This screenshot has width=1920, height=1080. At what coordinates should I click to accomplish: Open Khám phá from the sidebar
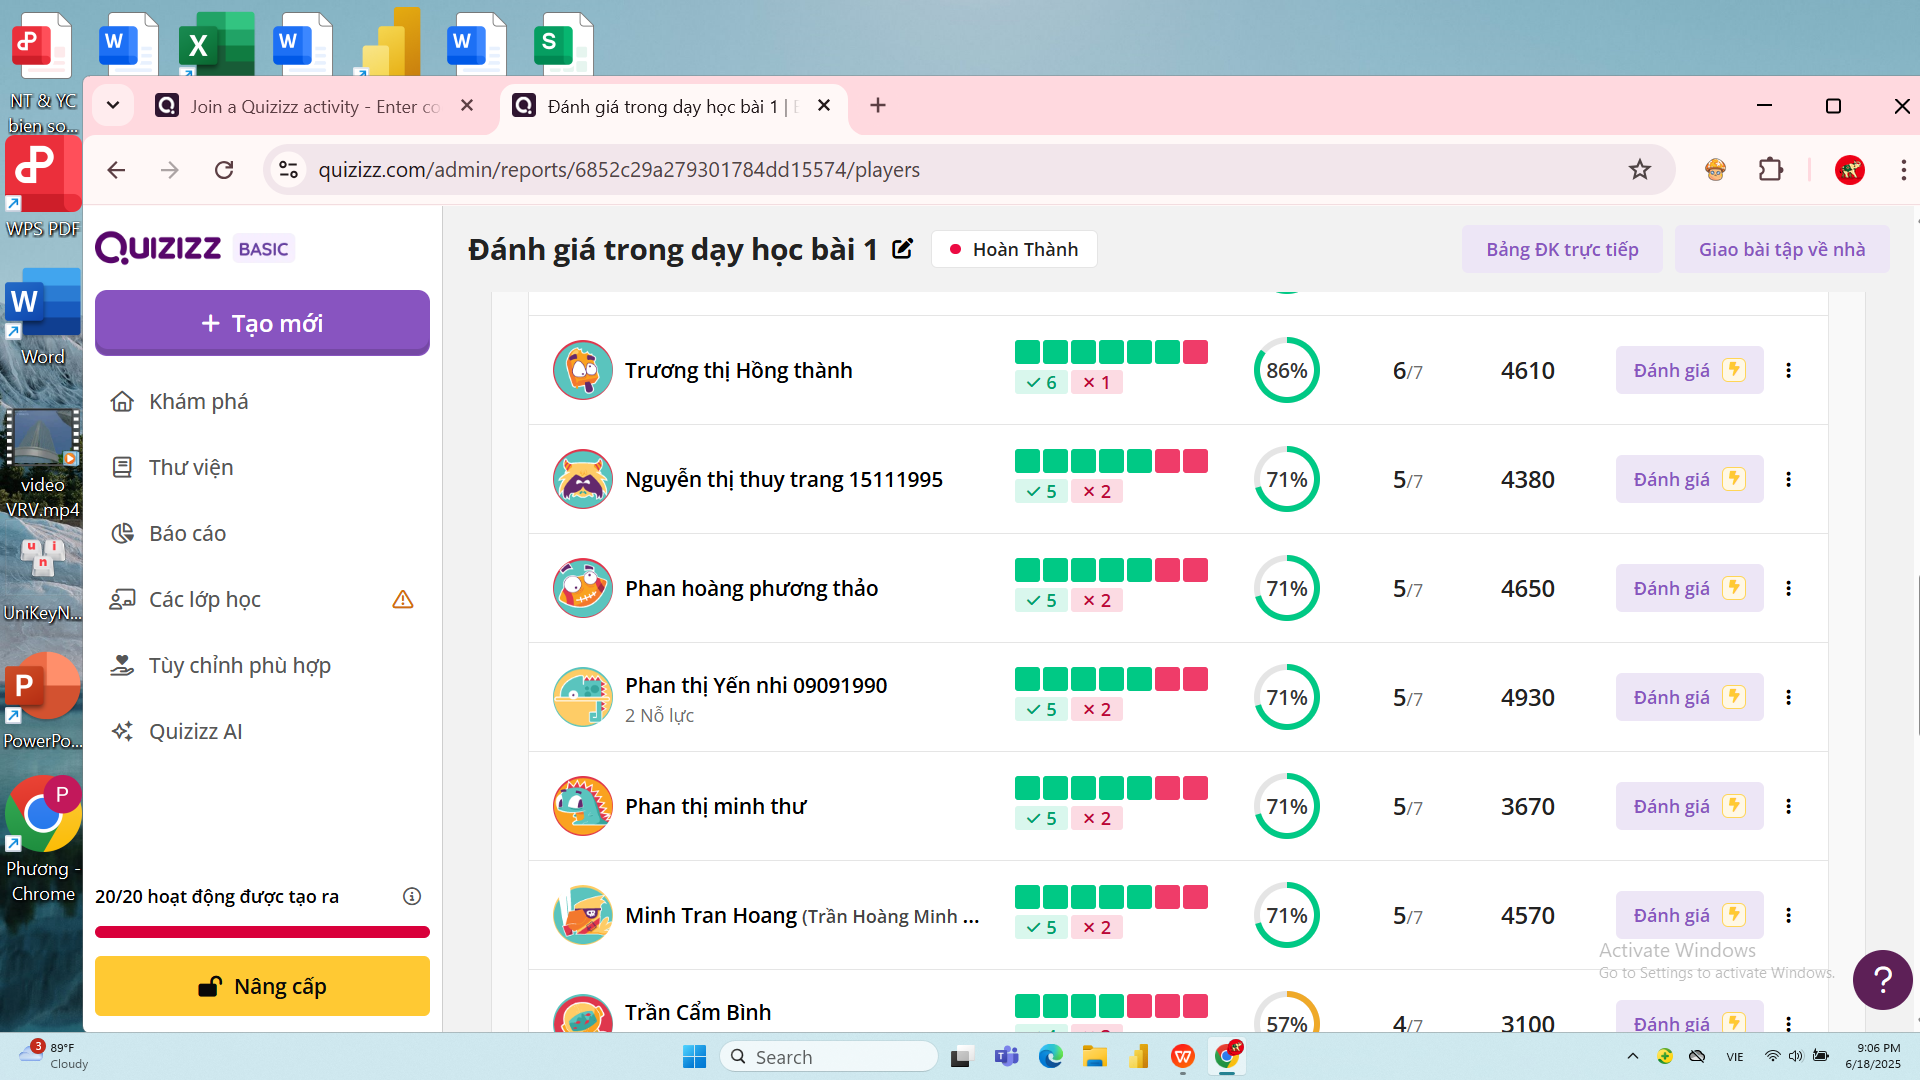[198, 401]
